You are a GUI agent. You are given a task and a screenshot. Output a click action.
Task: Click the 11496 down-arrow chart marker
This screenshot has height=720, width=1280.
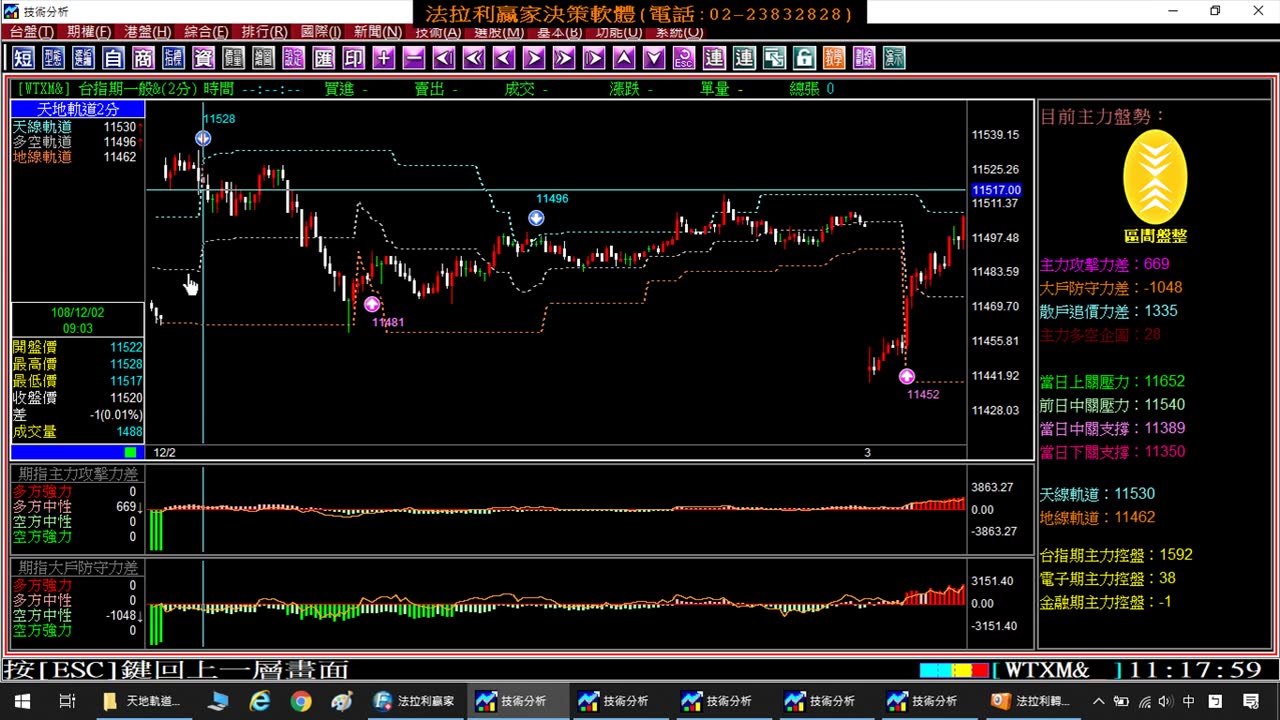[x=536, y=218]
